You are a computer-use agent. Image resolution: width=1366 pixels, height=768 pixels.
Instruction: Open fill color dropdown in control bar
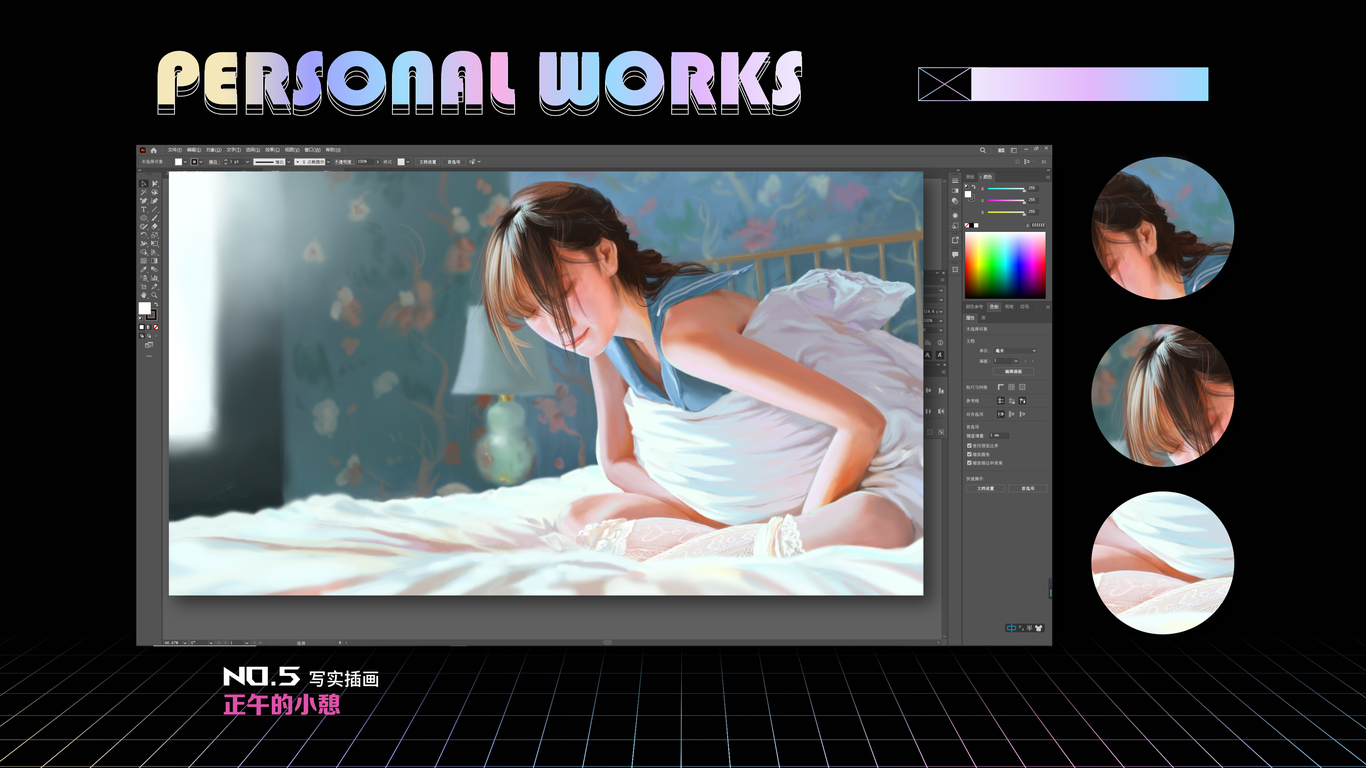click(x=185, y=161)
